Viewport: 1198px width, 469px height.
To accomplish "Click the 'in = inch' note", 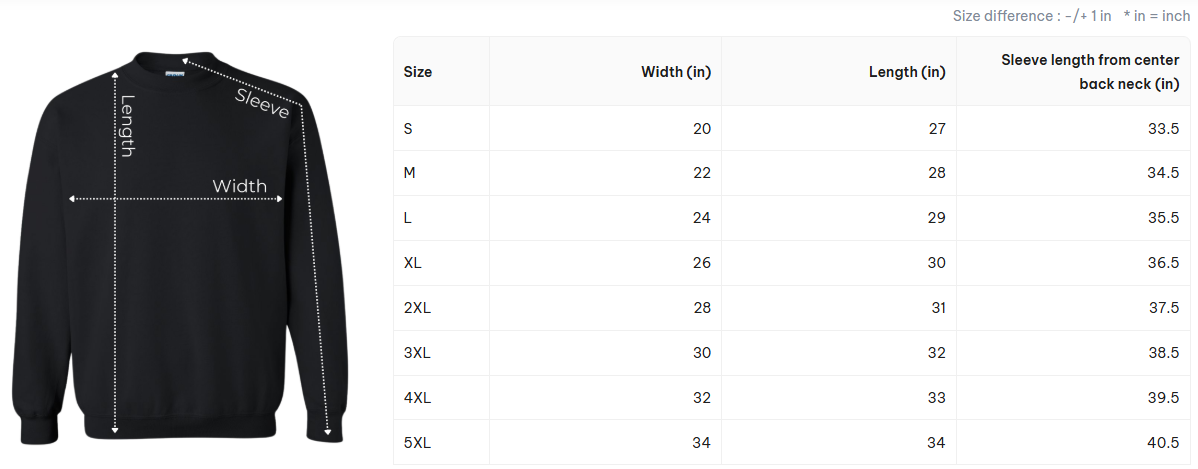I will pos(1157,16).
